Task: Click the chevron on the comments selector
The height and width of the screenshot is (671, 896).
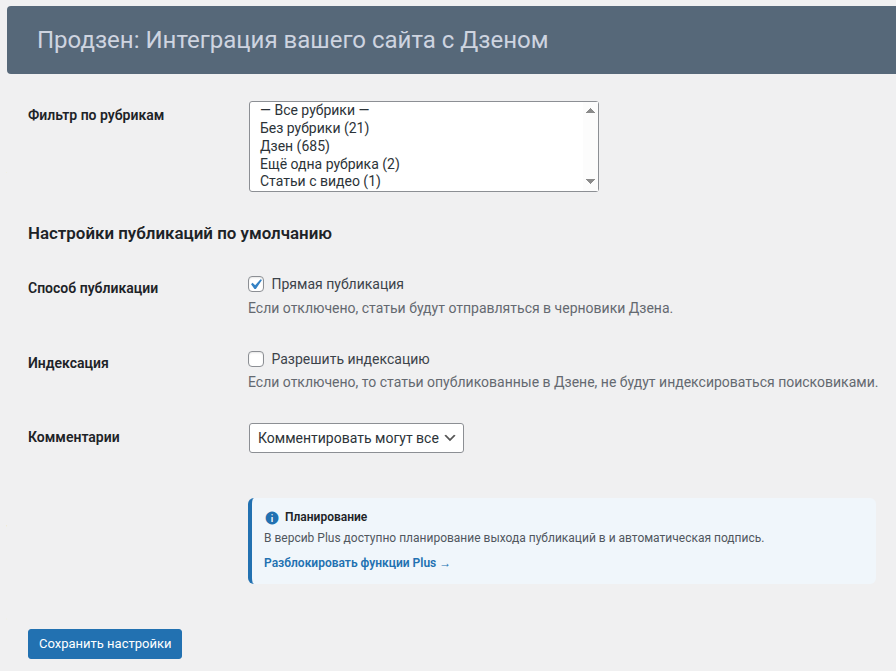Action: (x=448, y=438)
